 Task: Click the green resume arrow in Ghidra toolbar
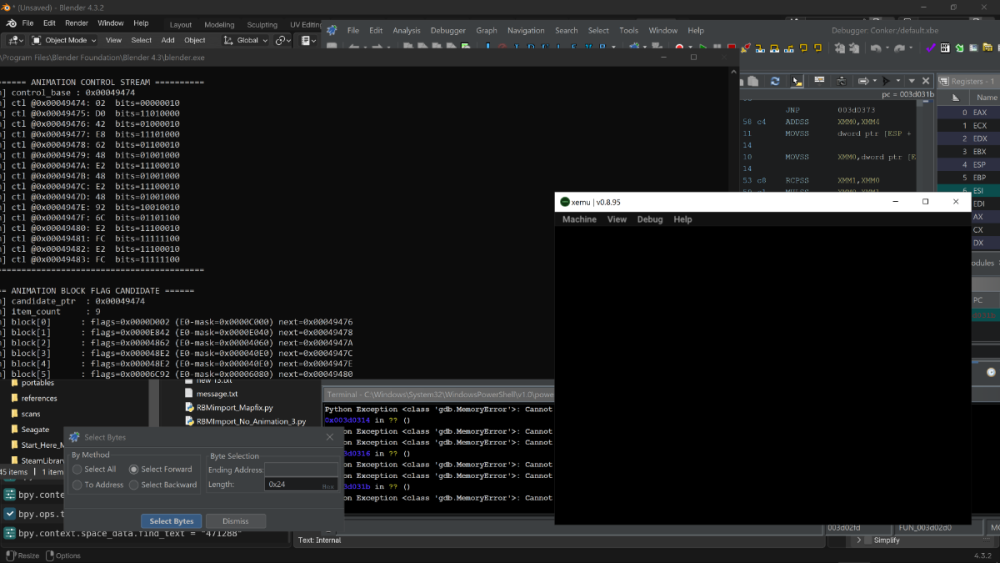tap(702, 47)
